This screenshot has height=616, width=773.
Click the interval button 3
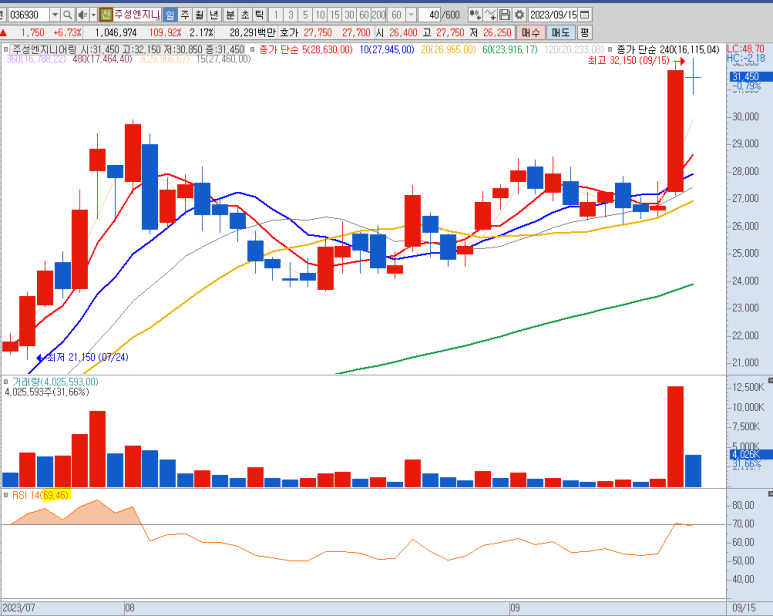click(291, 15)
